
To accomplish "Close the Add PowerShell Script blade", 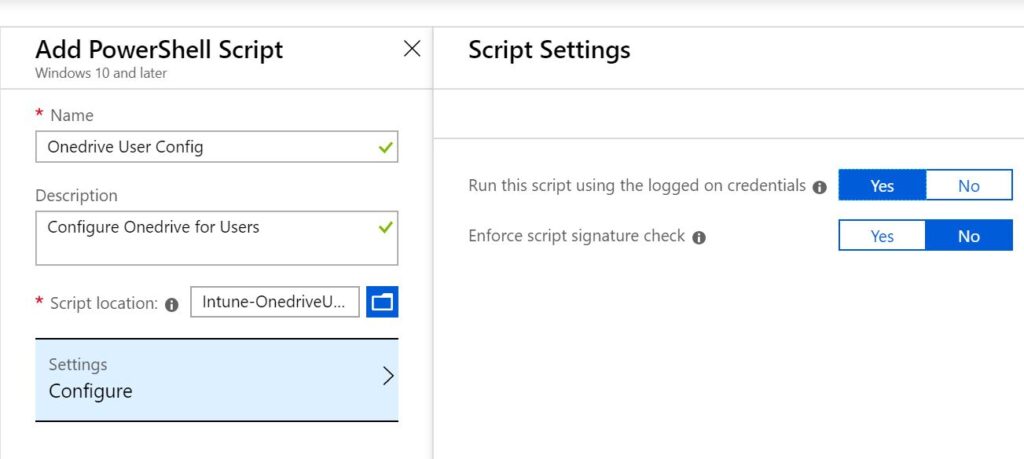I will [412, 48].
